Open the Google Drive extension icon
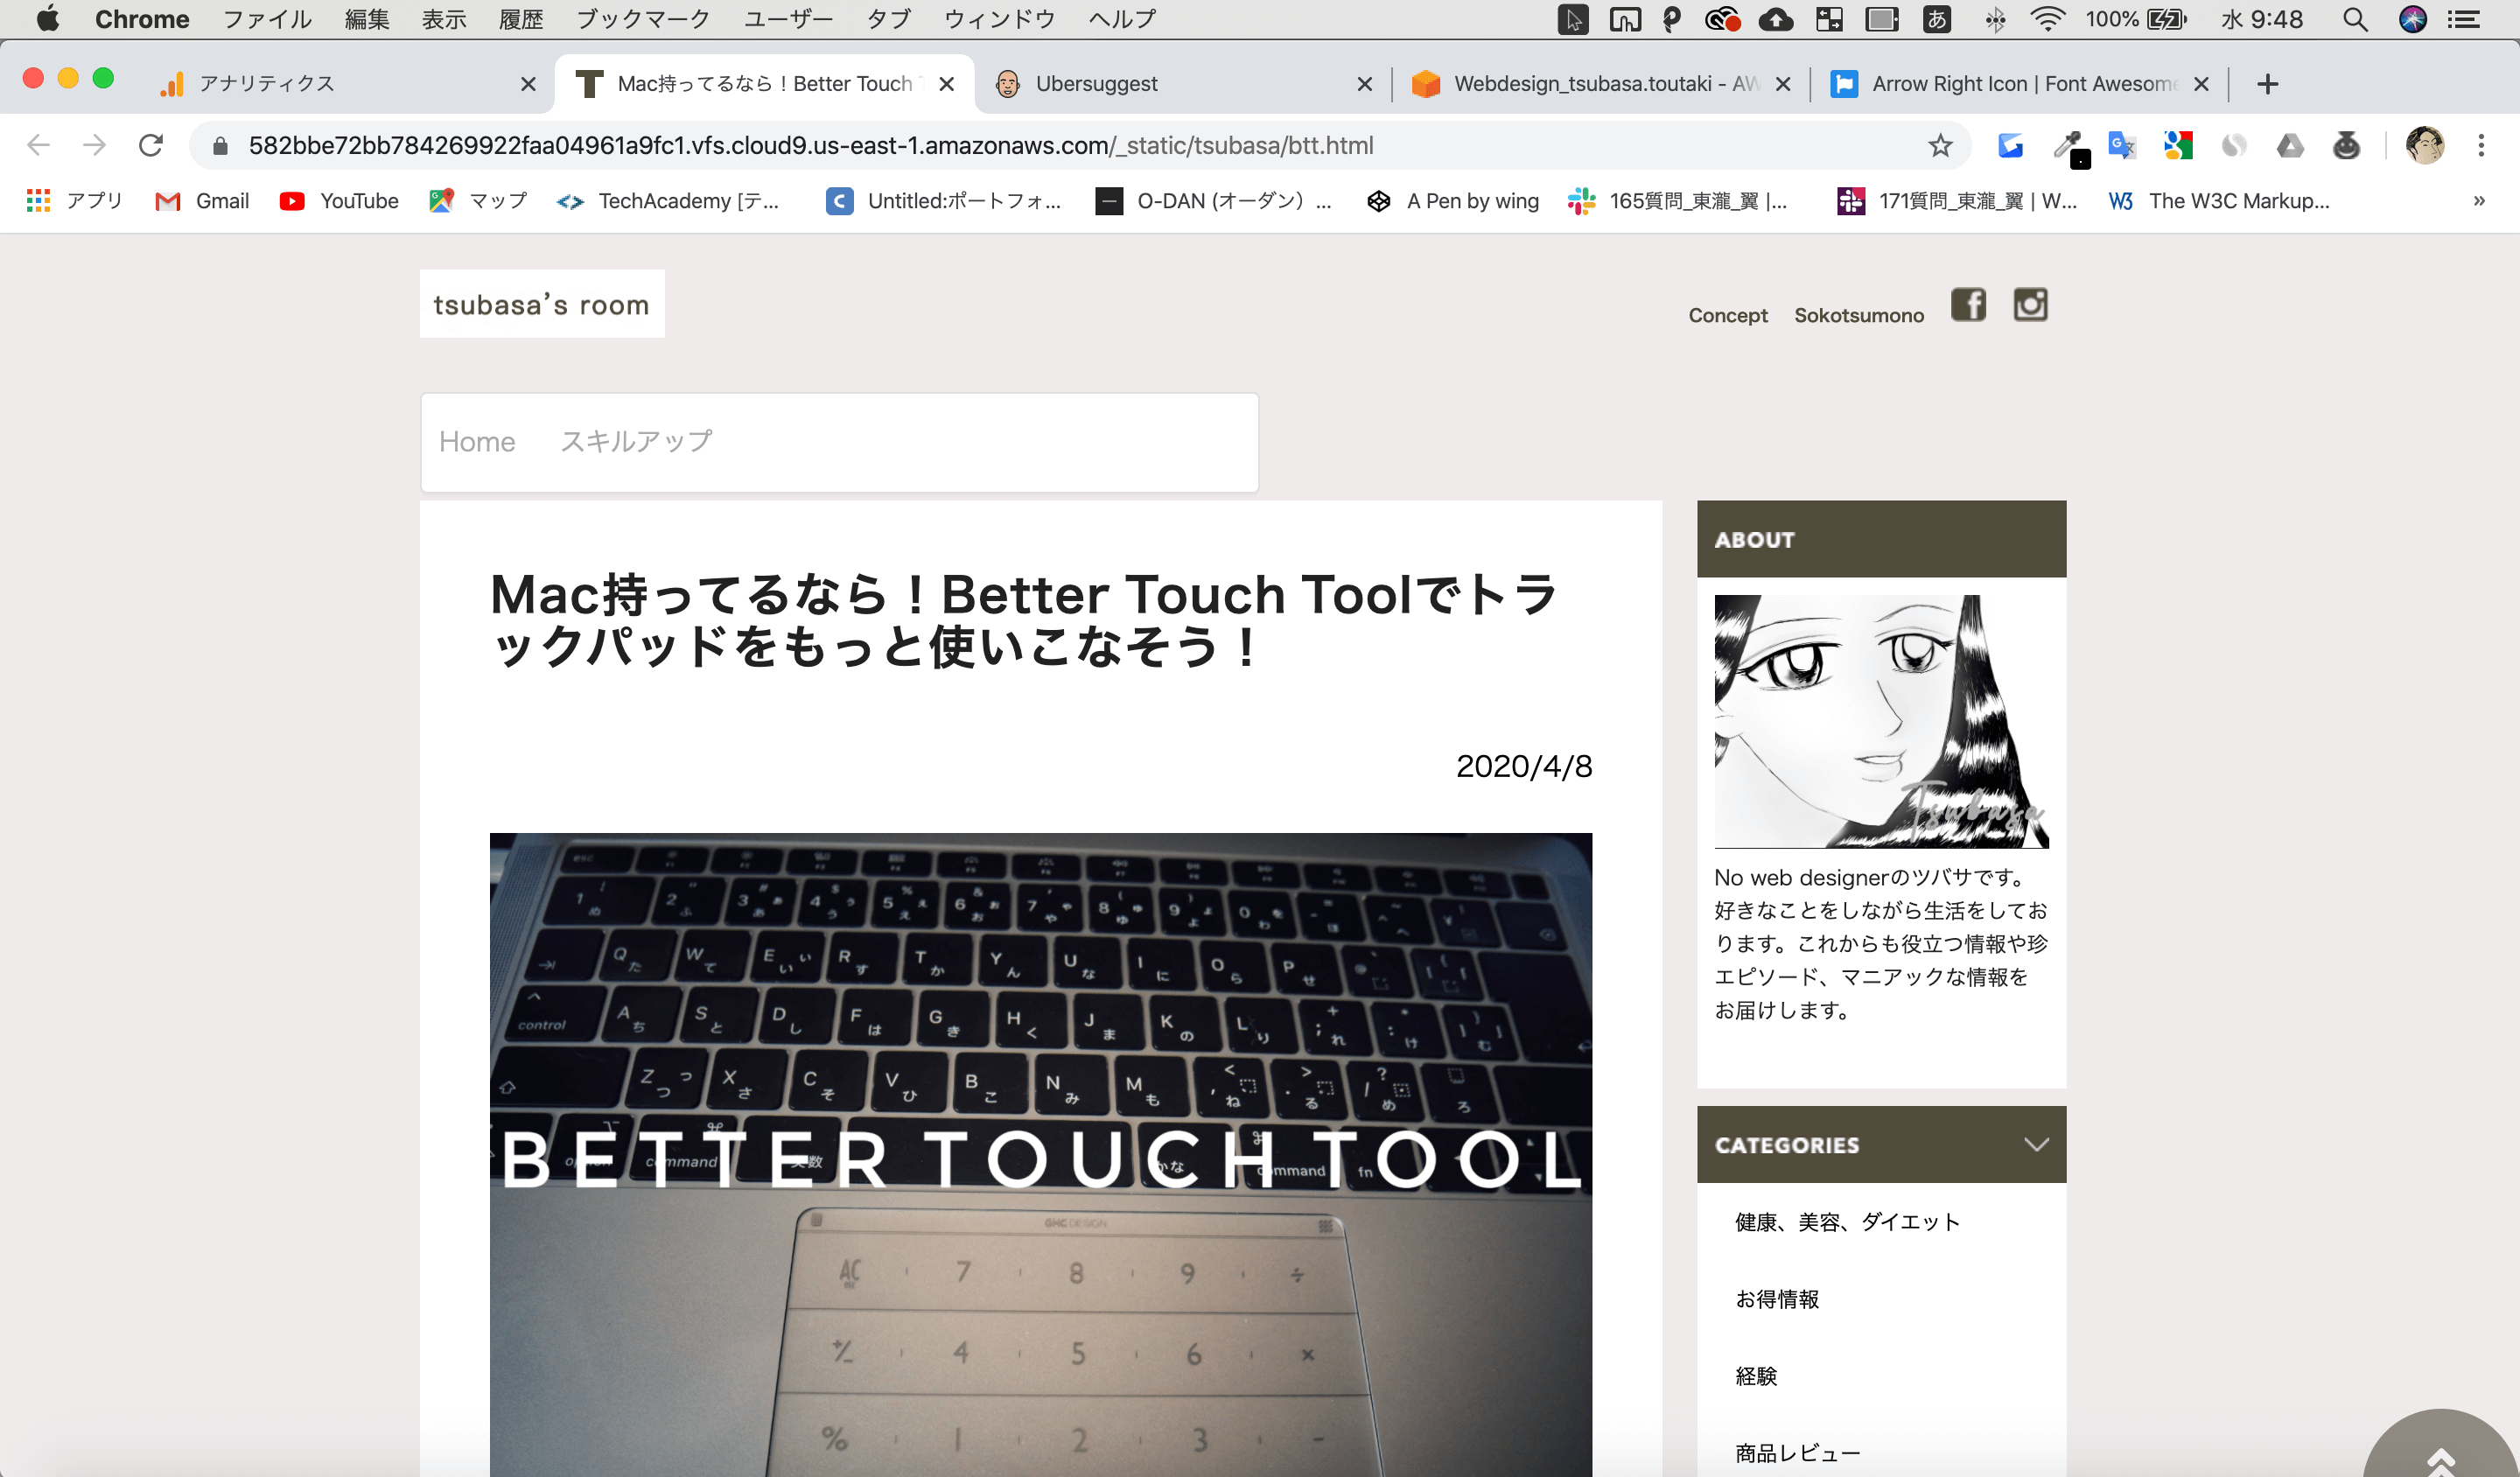 click(2290, 146)
